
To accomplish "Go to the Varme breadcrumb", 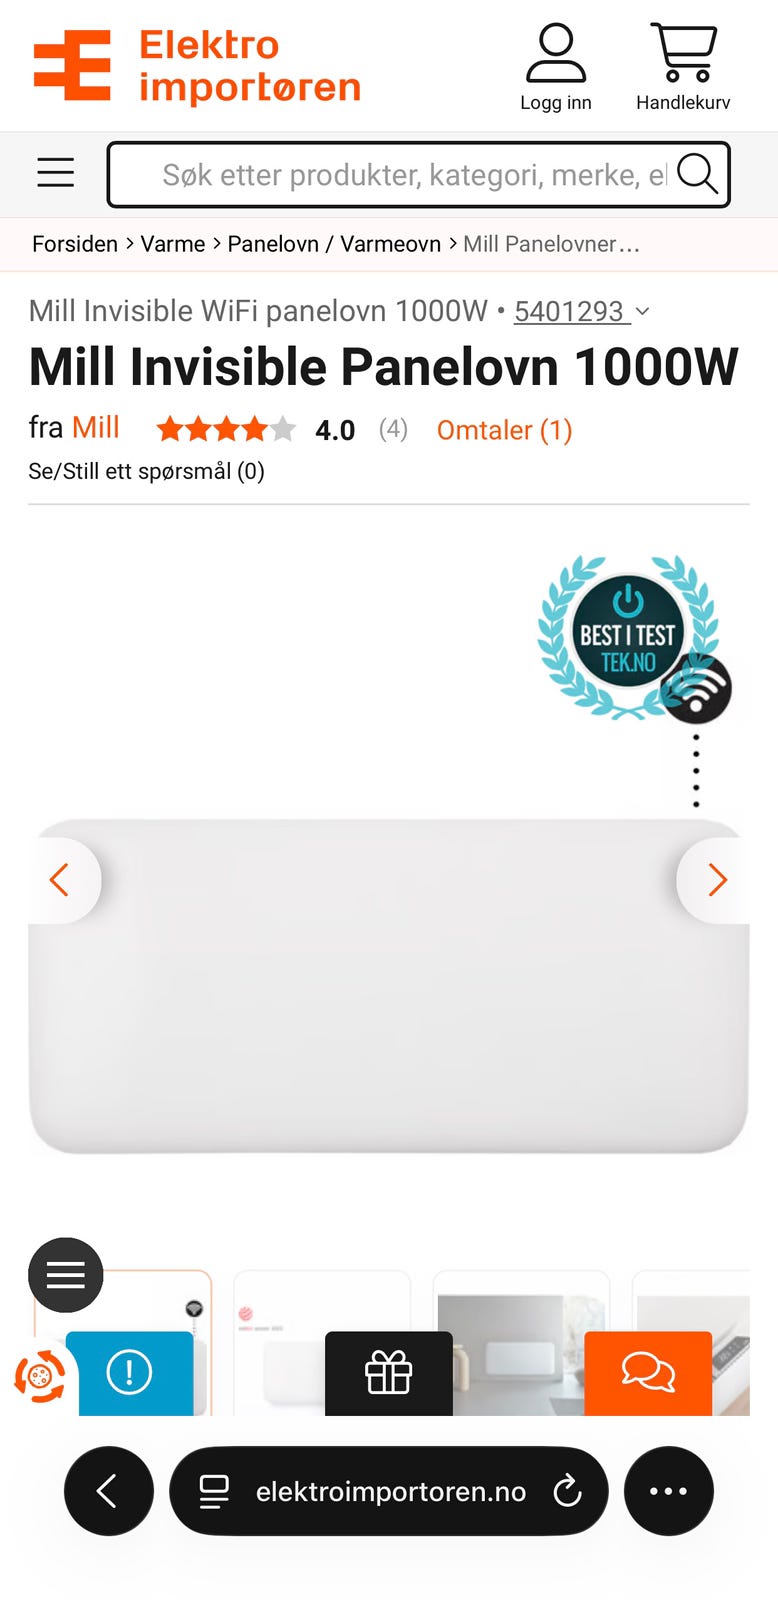I will tap(173, 244).
